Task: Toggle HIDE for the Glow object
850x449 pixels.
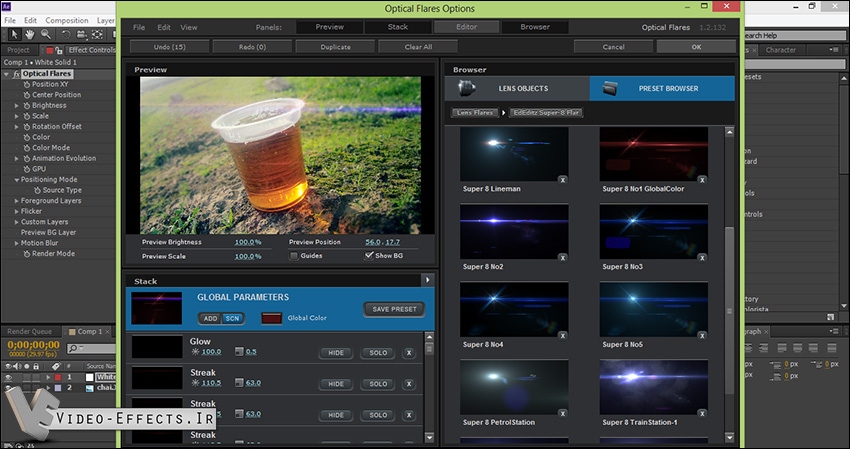Action: [336, 352]
